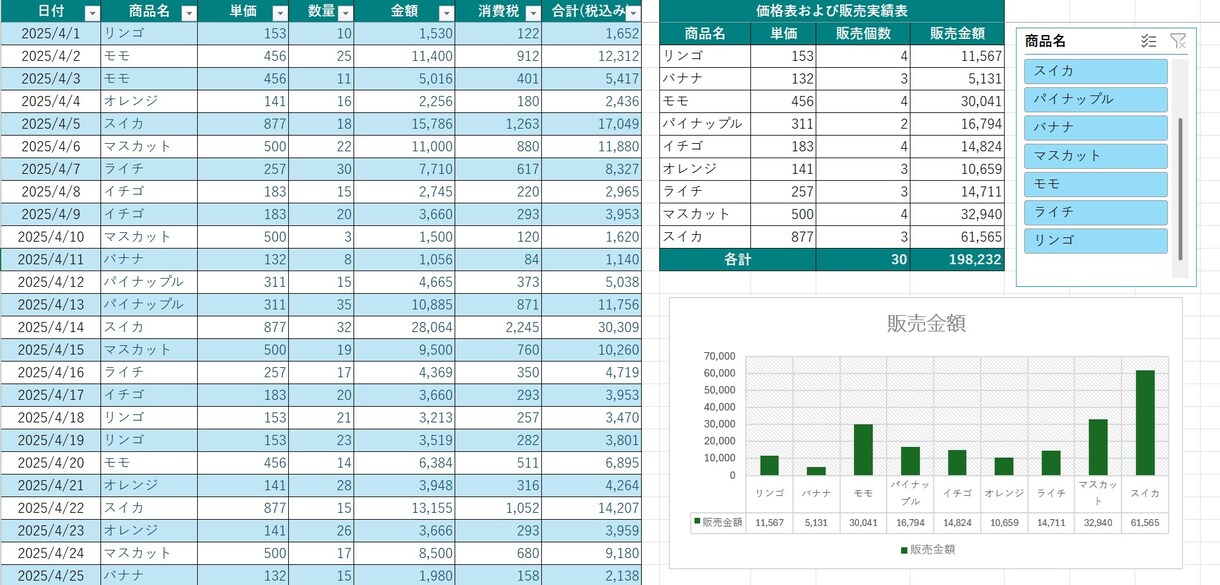
Task: Open the 商品名 column filter dropdown in data table
Action: [x=188, y=13]
